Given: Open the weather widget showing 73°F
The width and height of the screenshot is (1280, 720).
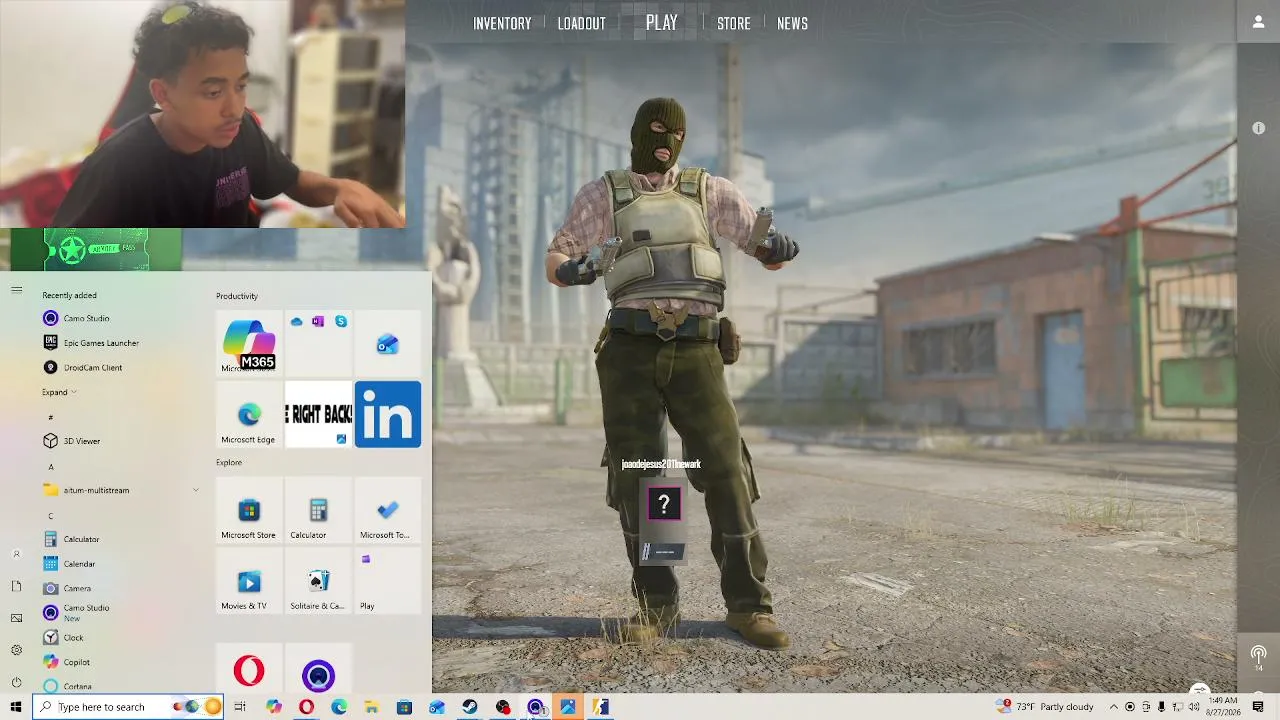Looking at the screenshot, I should 1046,707.
